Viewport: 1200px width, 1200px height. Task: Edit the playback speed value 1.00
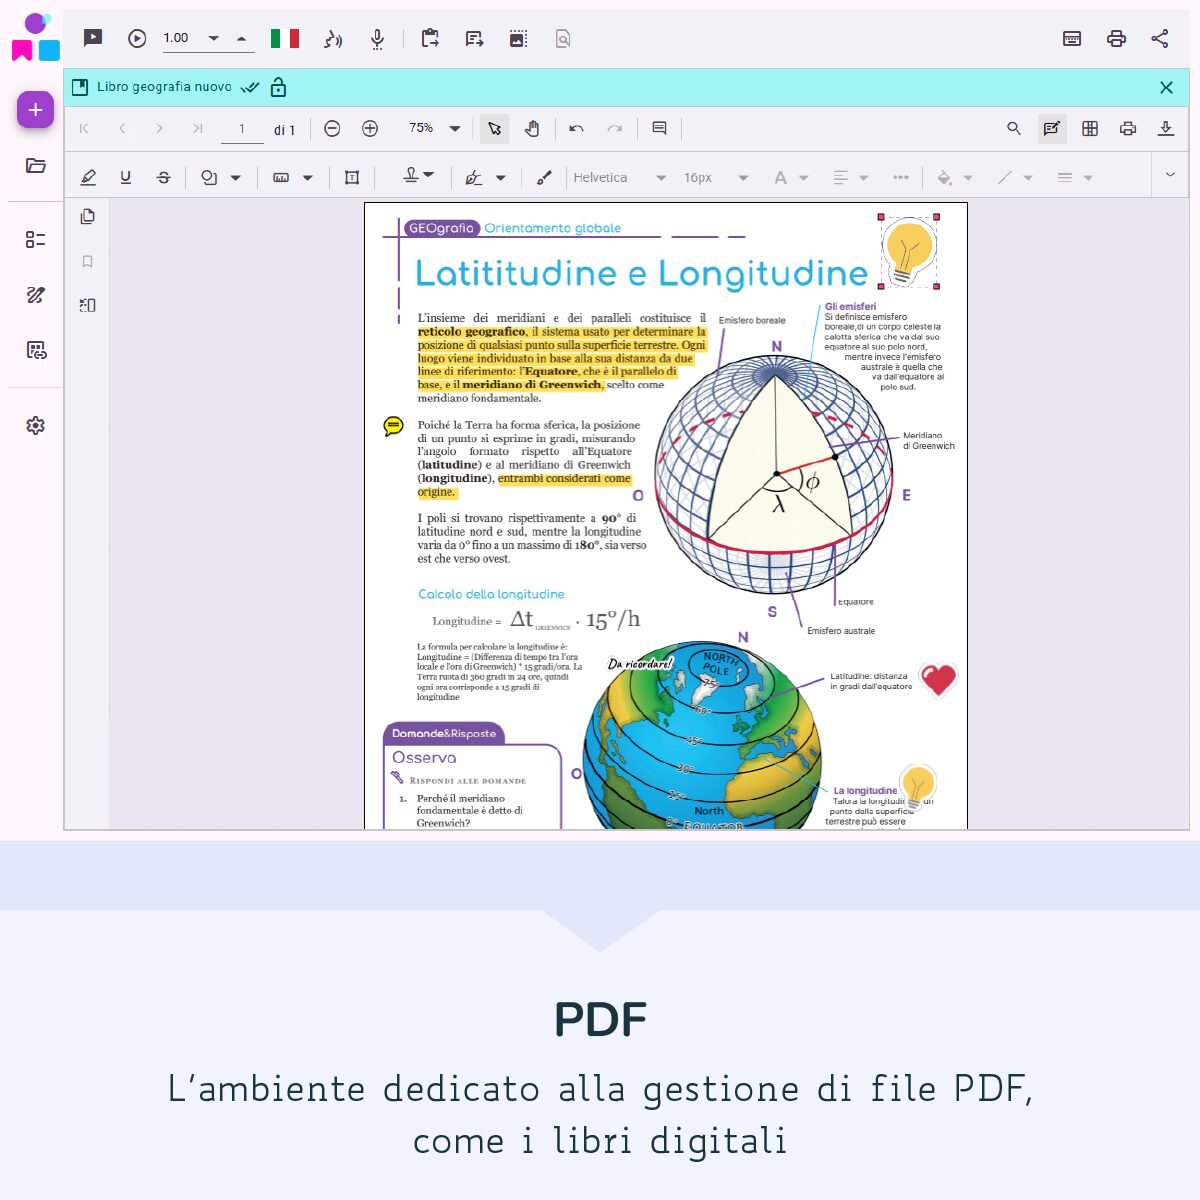pyautogui.click(x=176, y=38)
